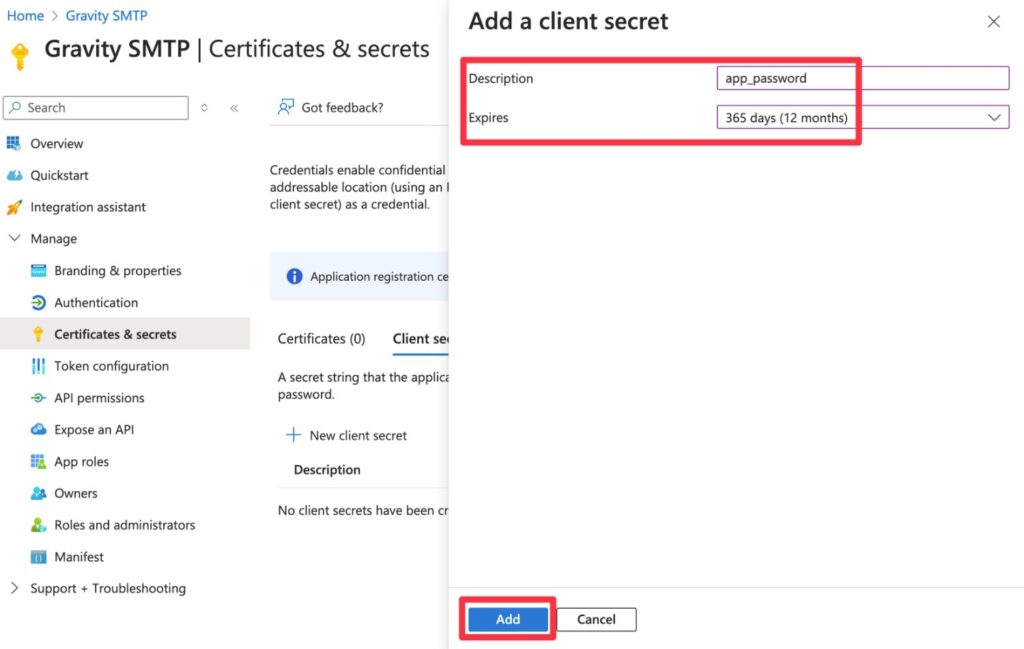Expand Support + Troubleshooting section
Viewport: 1024px width, 649px height.
pyautogui.click(x=14, y=588)
